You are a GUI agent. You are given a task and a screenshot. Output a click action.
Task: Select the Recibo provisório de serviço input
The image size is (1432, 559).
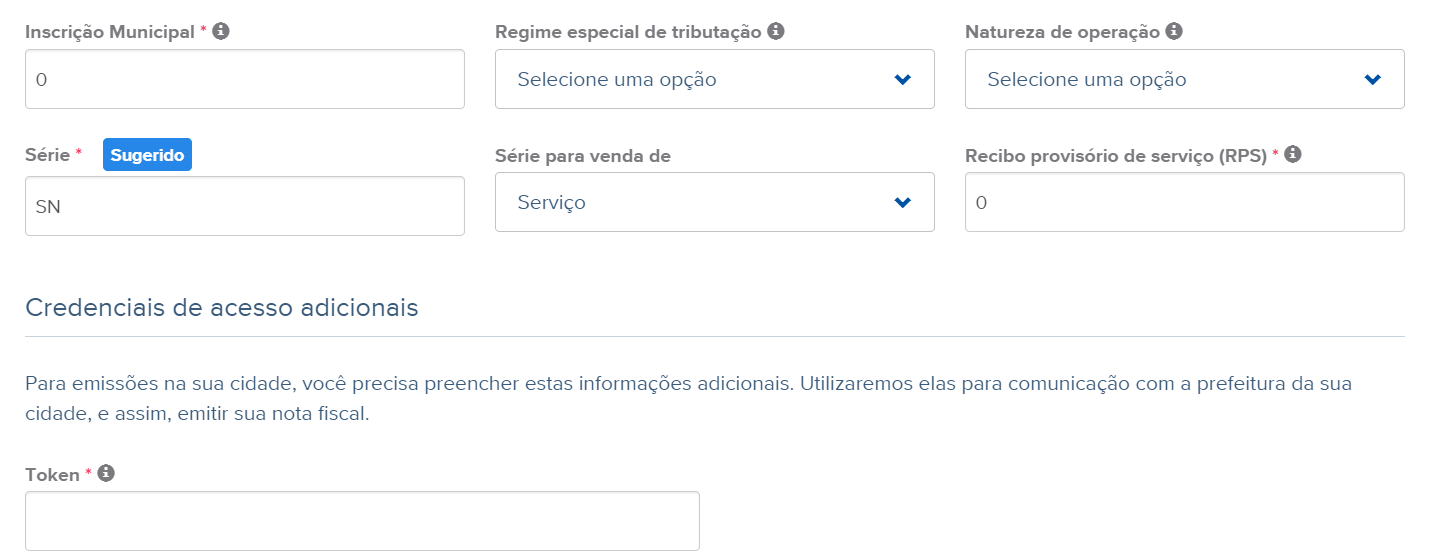pos(1185,202)
